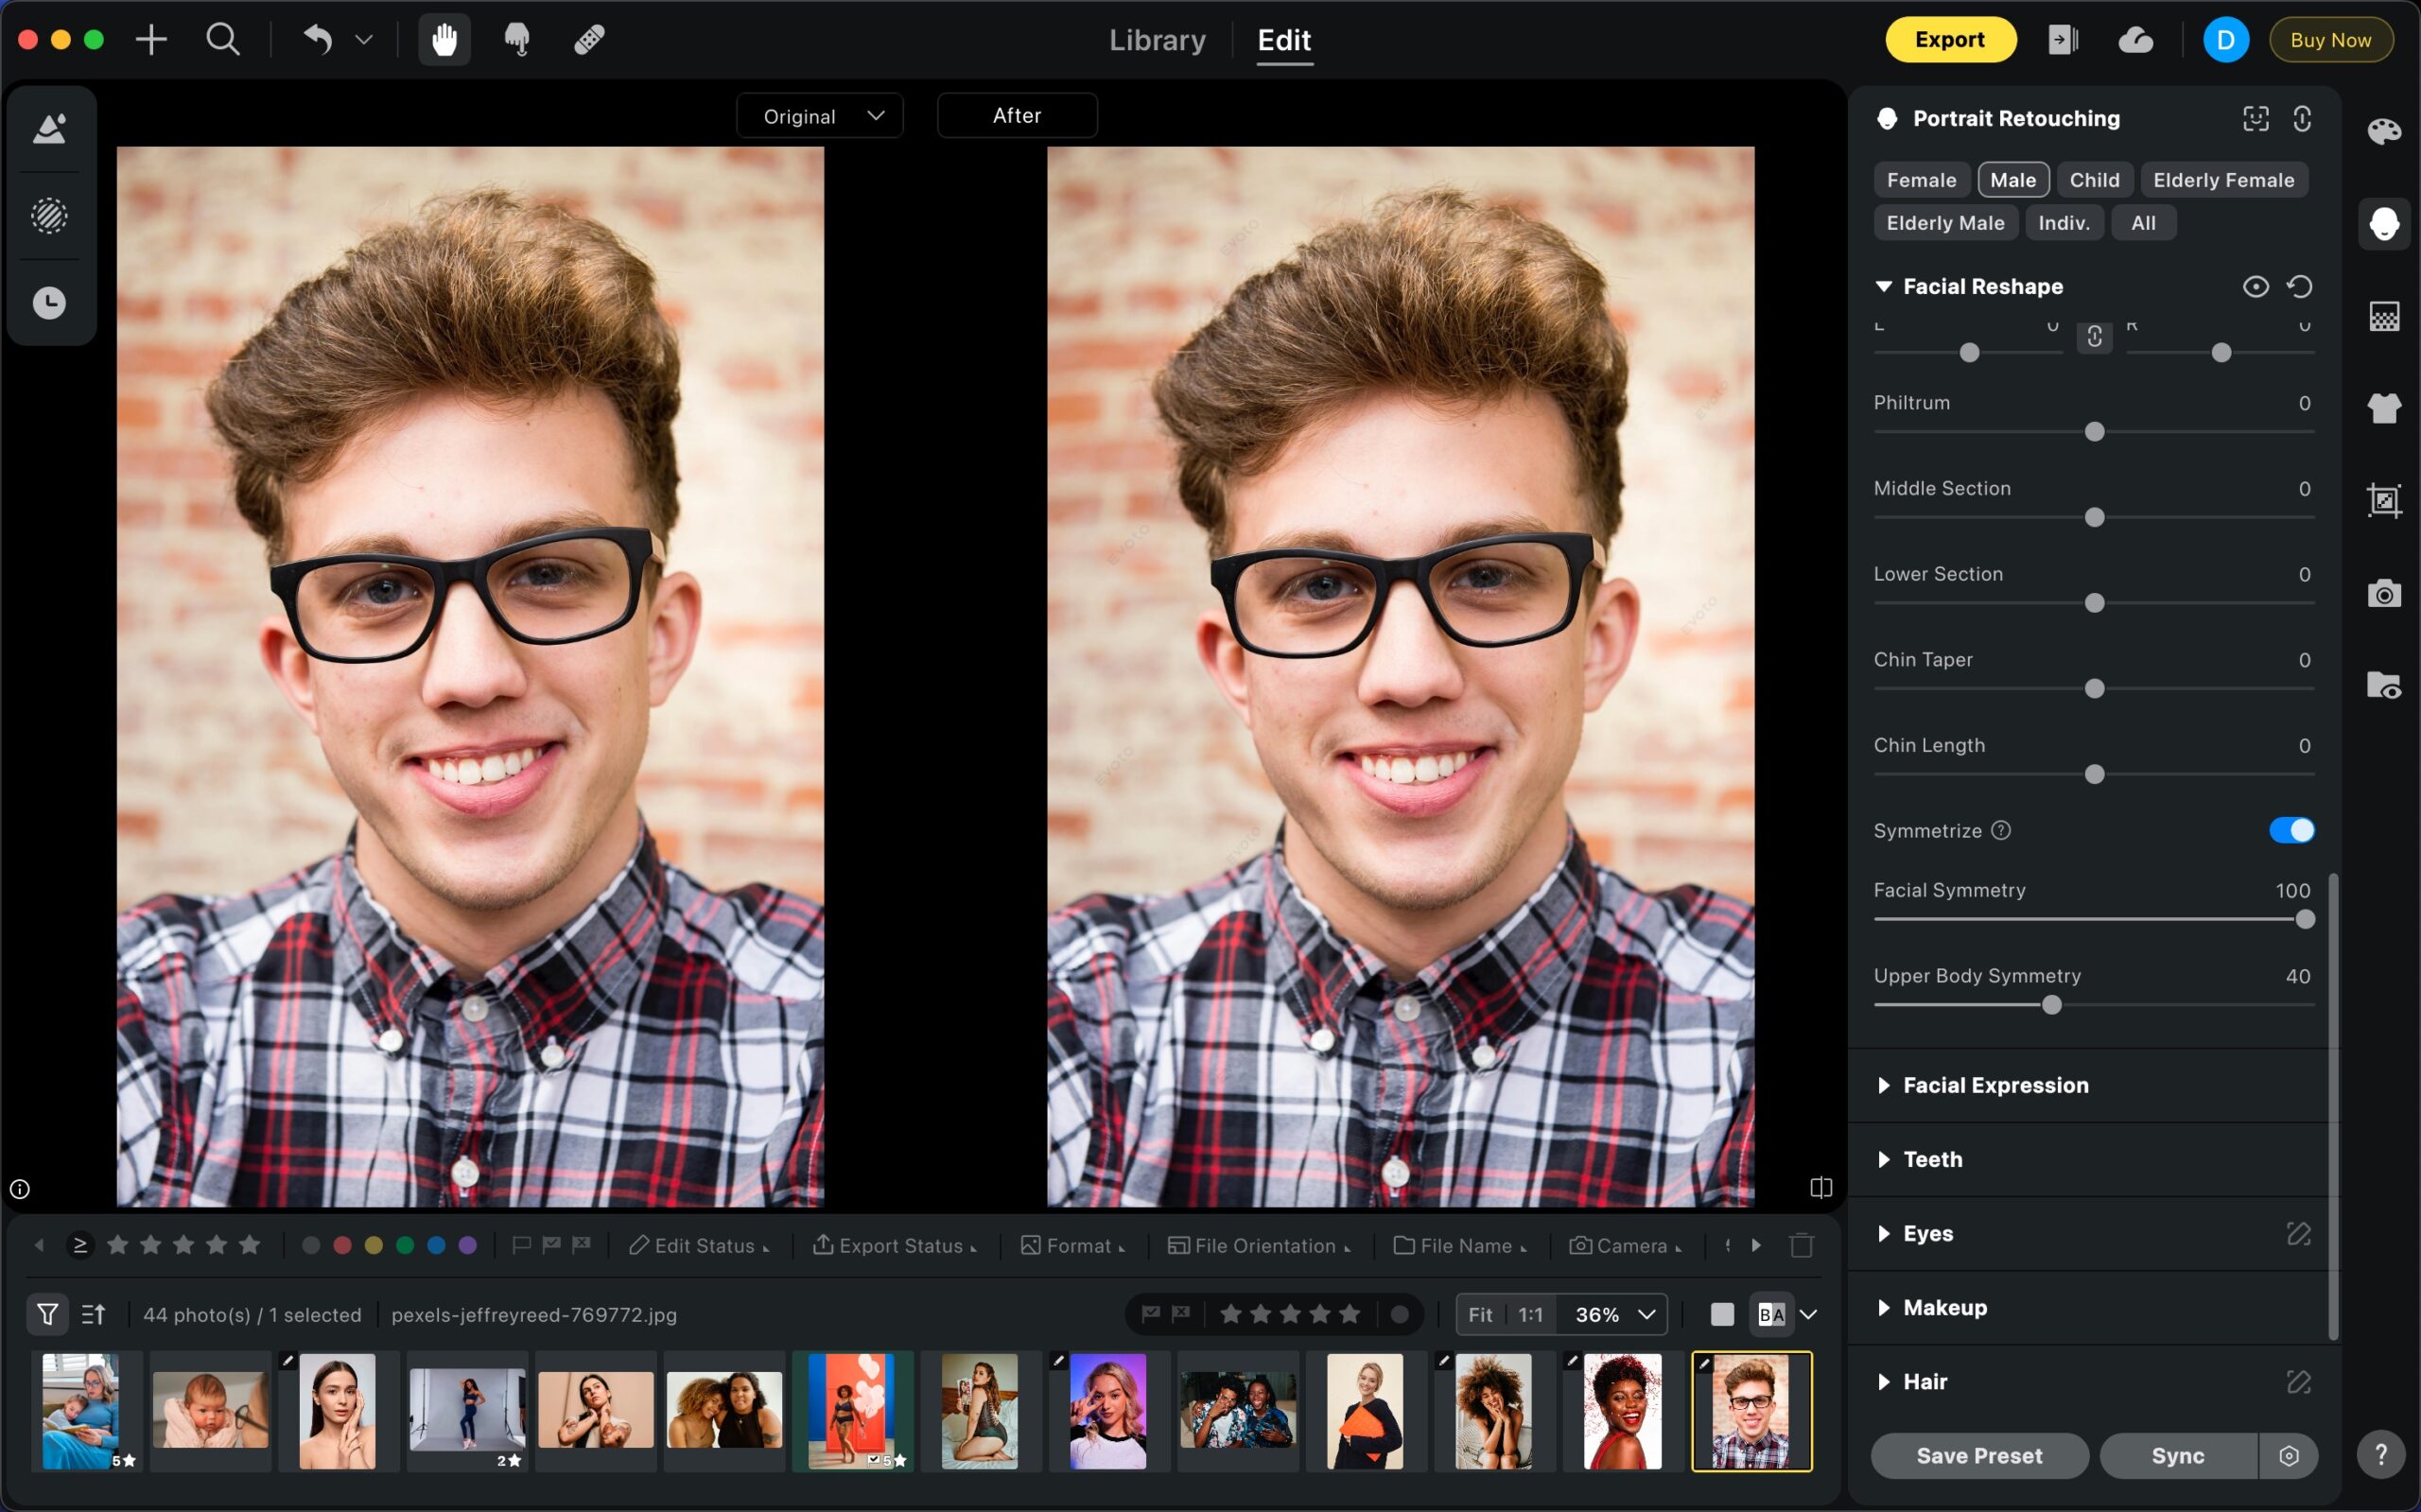2421x1512 pixels.
Task: Switch to the Library tab
Action: (1157, 40)
